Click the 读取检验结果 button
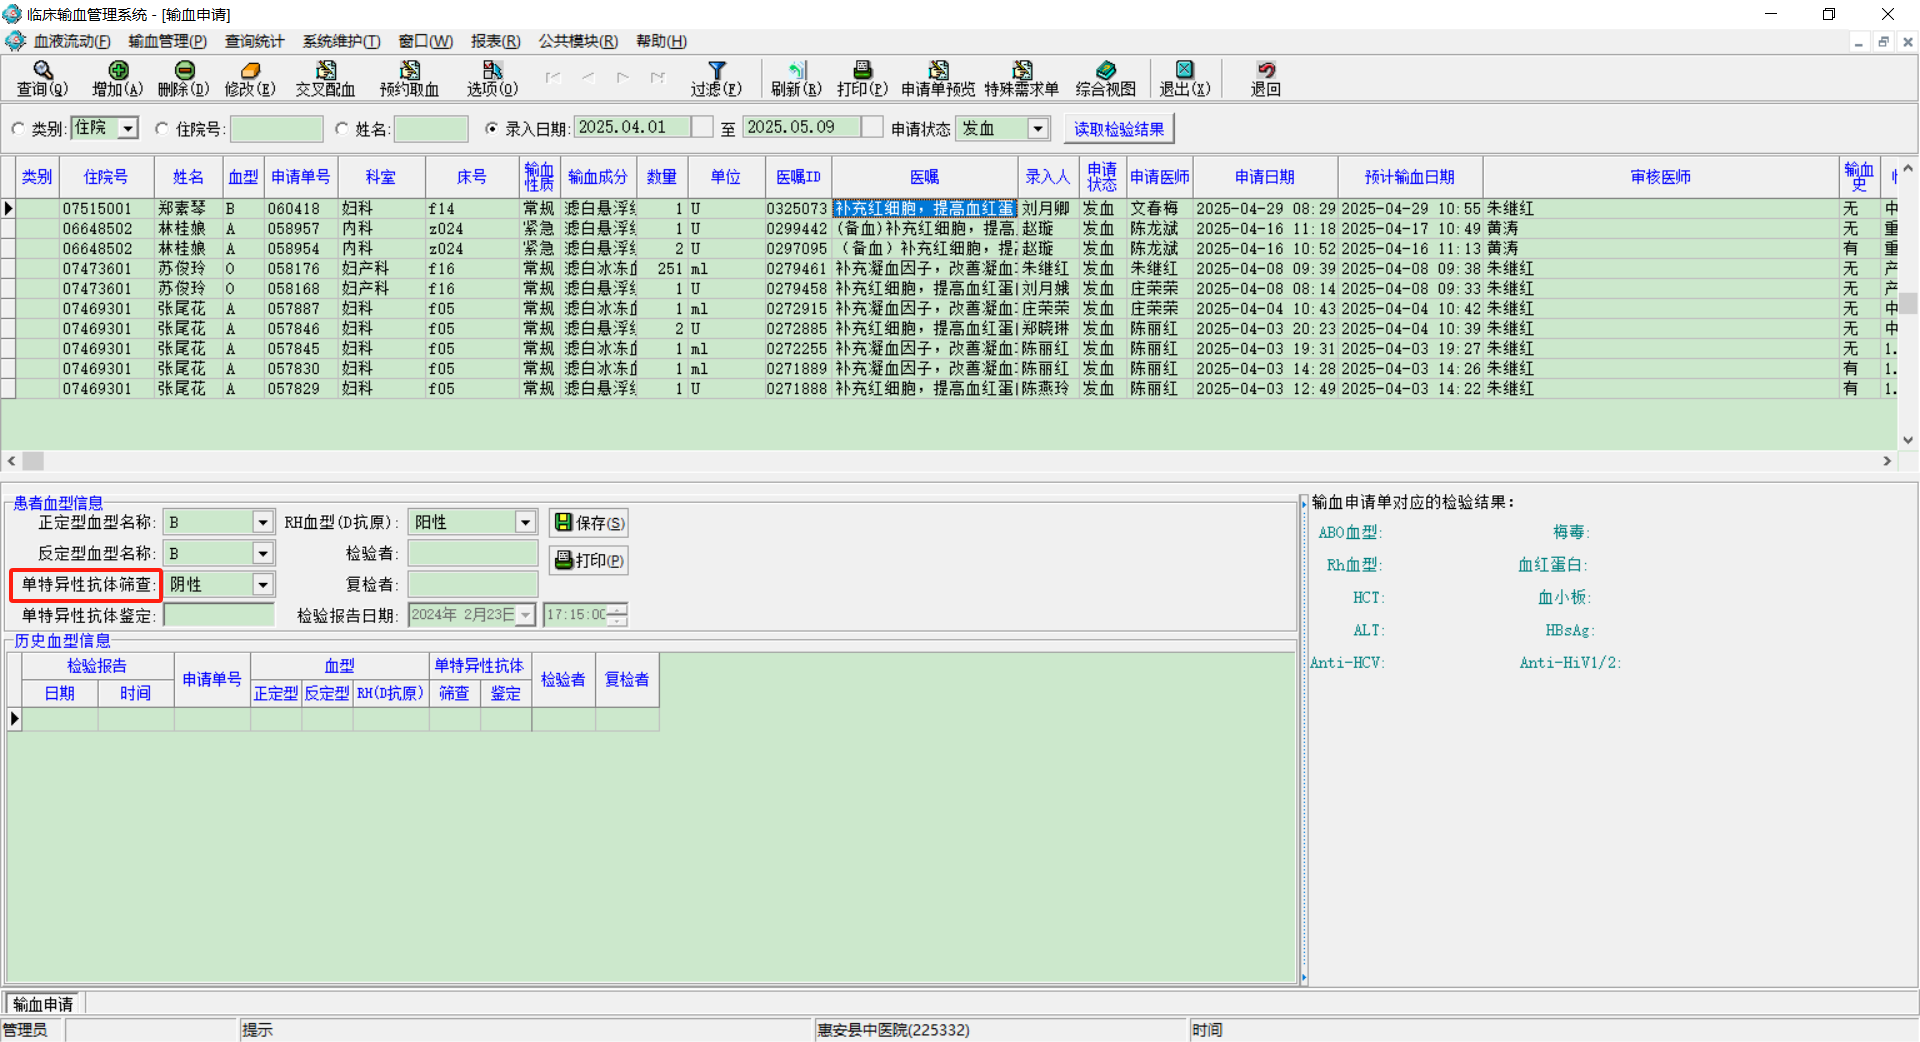 point(1118,129)
